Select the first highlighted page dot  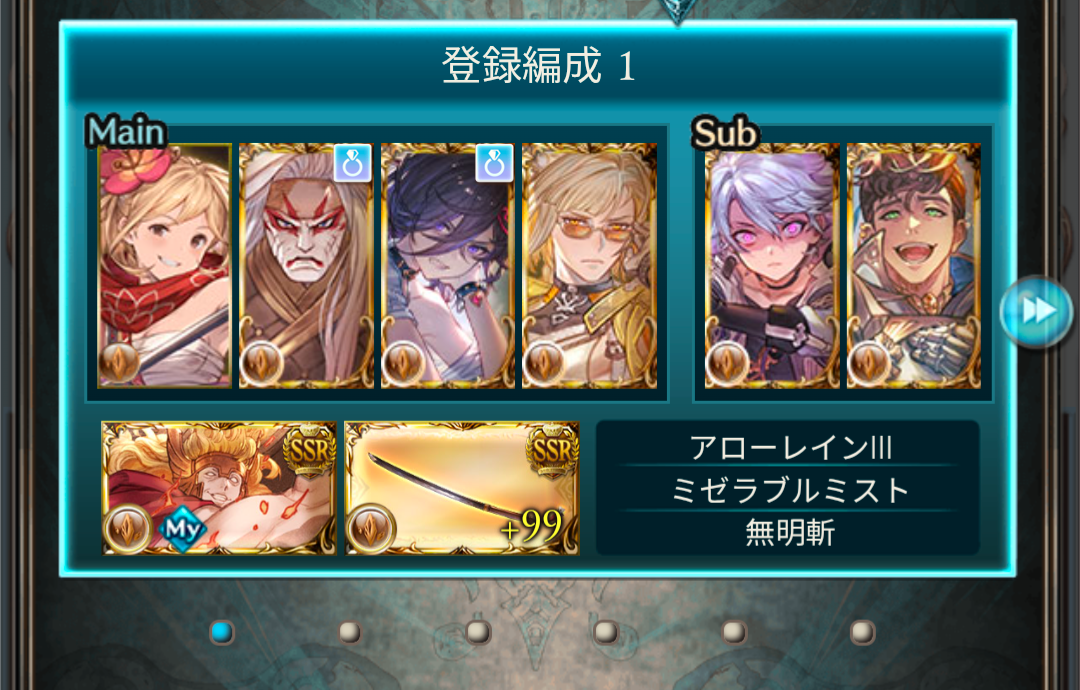click(222, 632)
